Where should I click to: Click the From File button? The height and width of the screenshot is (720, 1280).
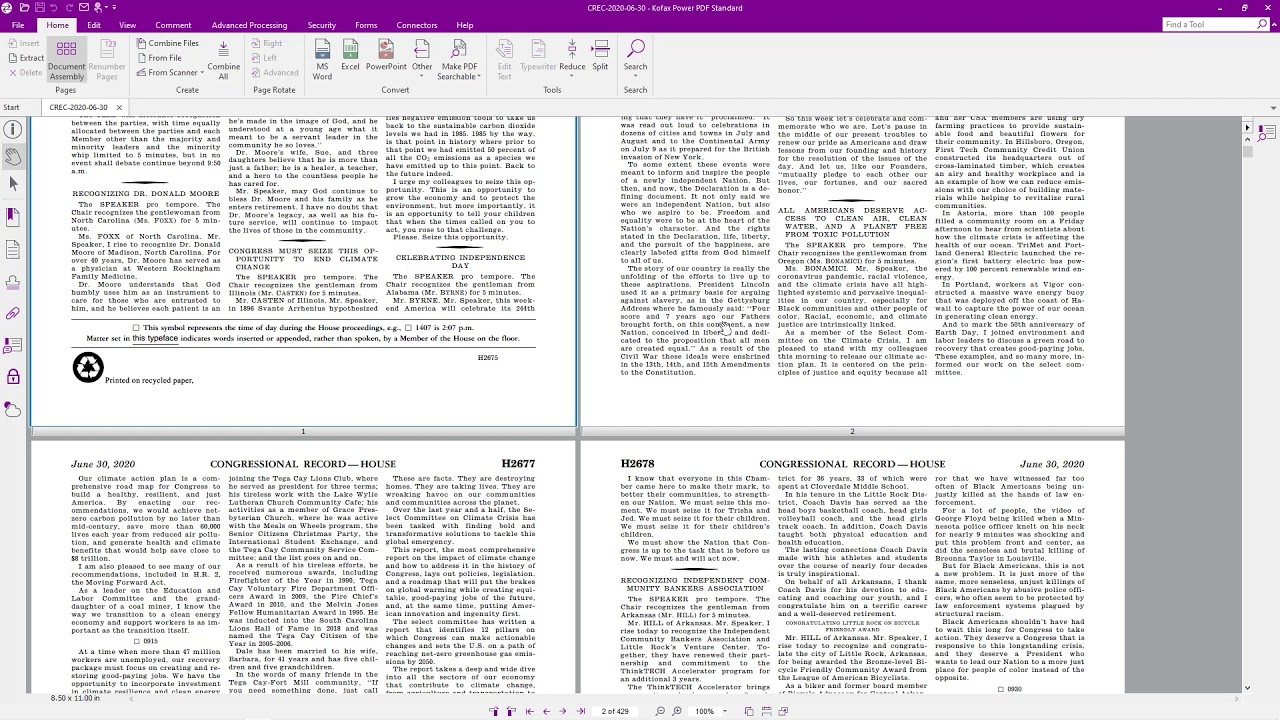tap(158, 58)
